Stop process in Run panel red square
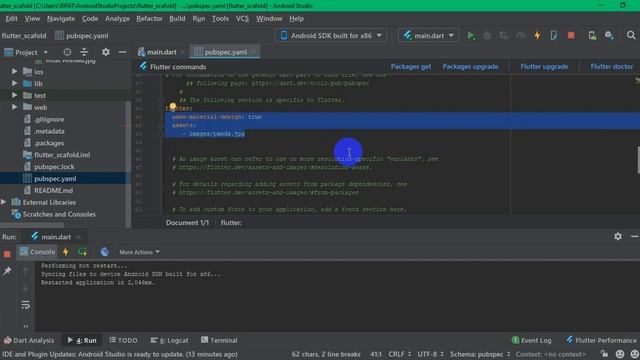Viewport: 640px width, 360px height. coord(7,254)
